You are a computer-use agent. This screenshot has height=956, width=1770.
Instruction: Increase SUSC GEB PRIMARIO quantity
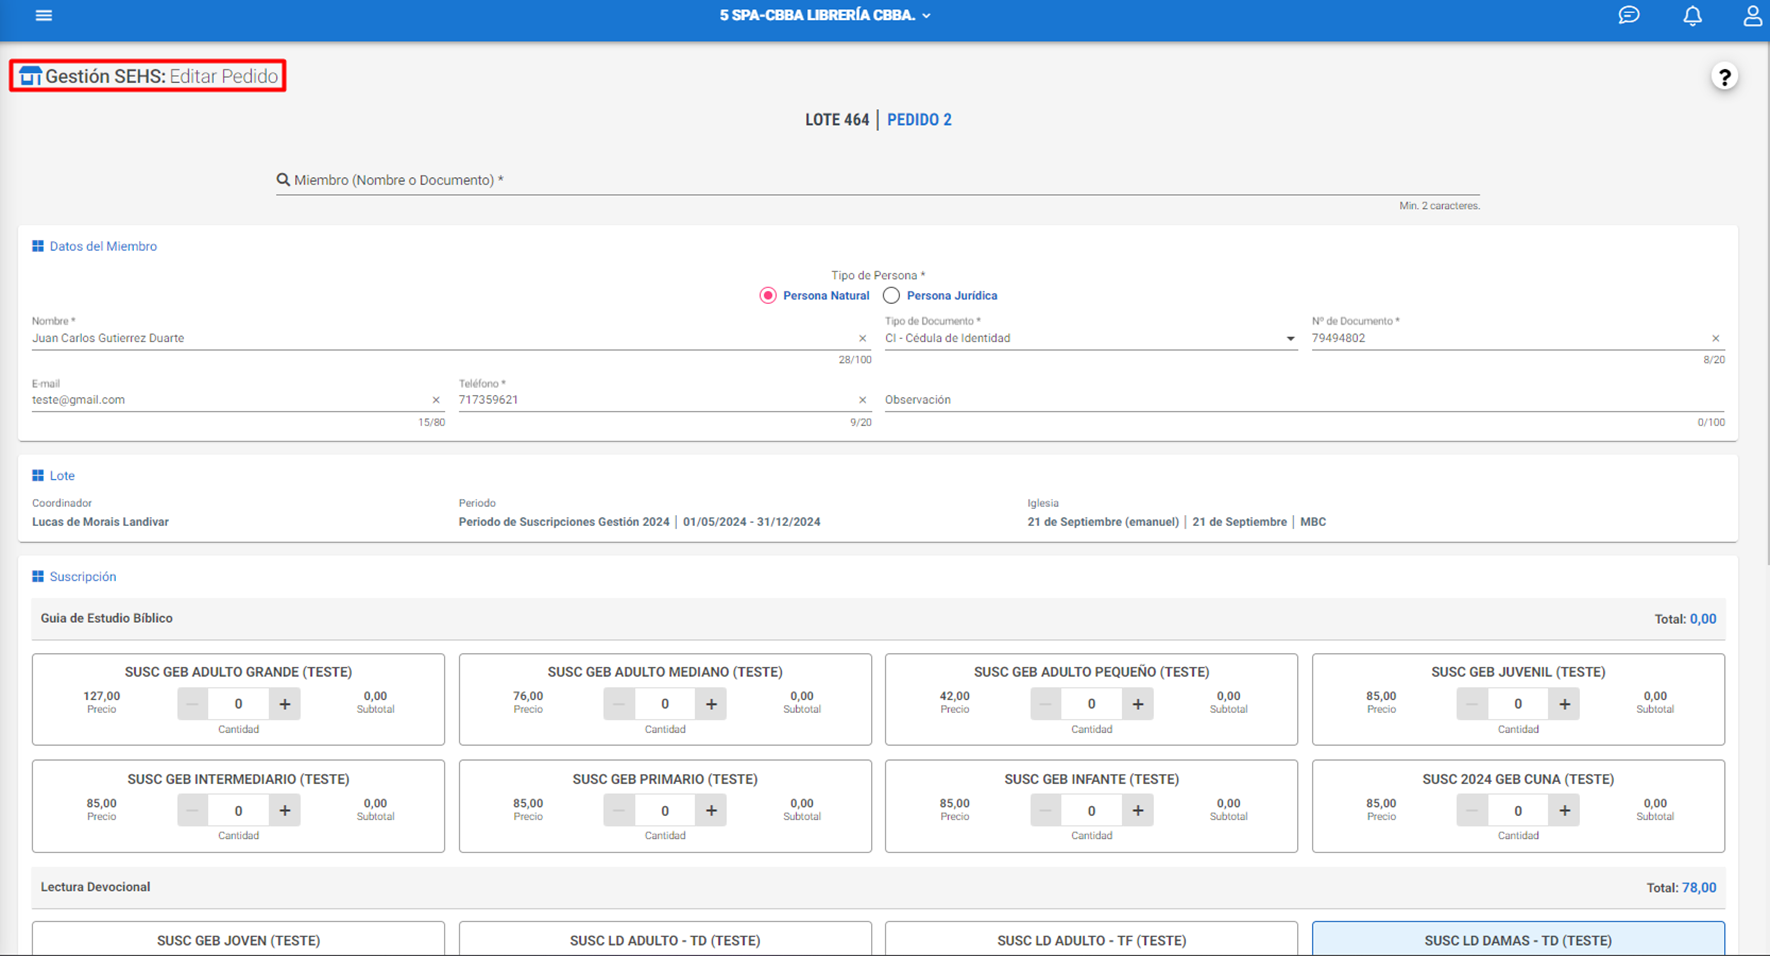pos(711,810)
